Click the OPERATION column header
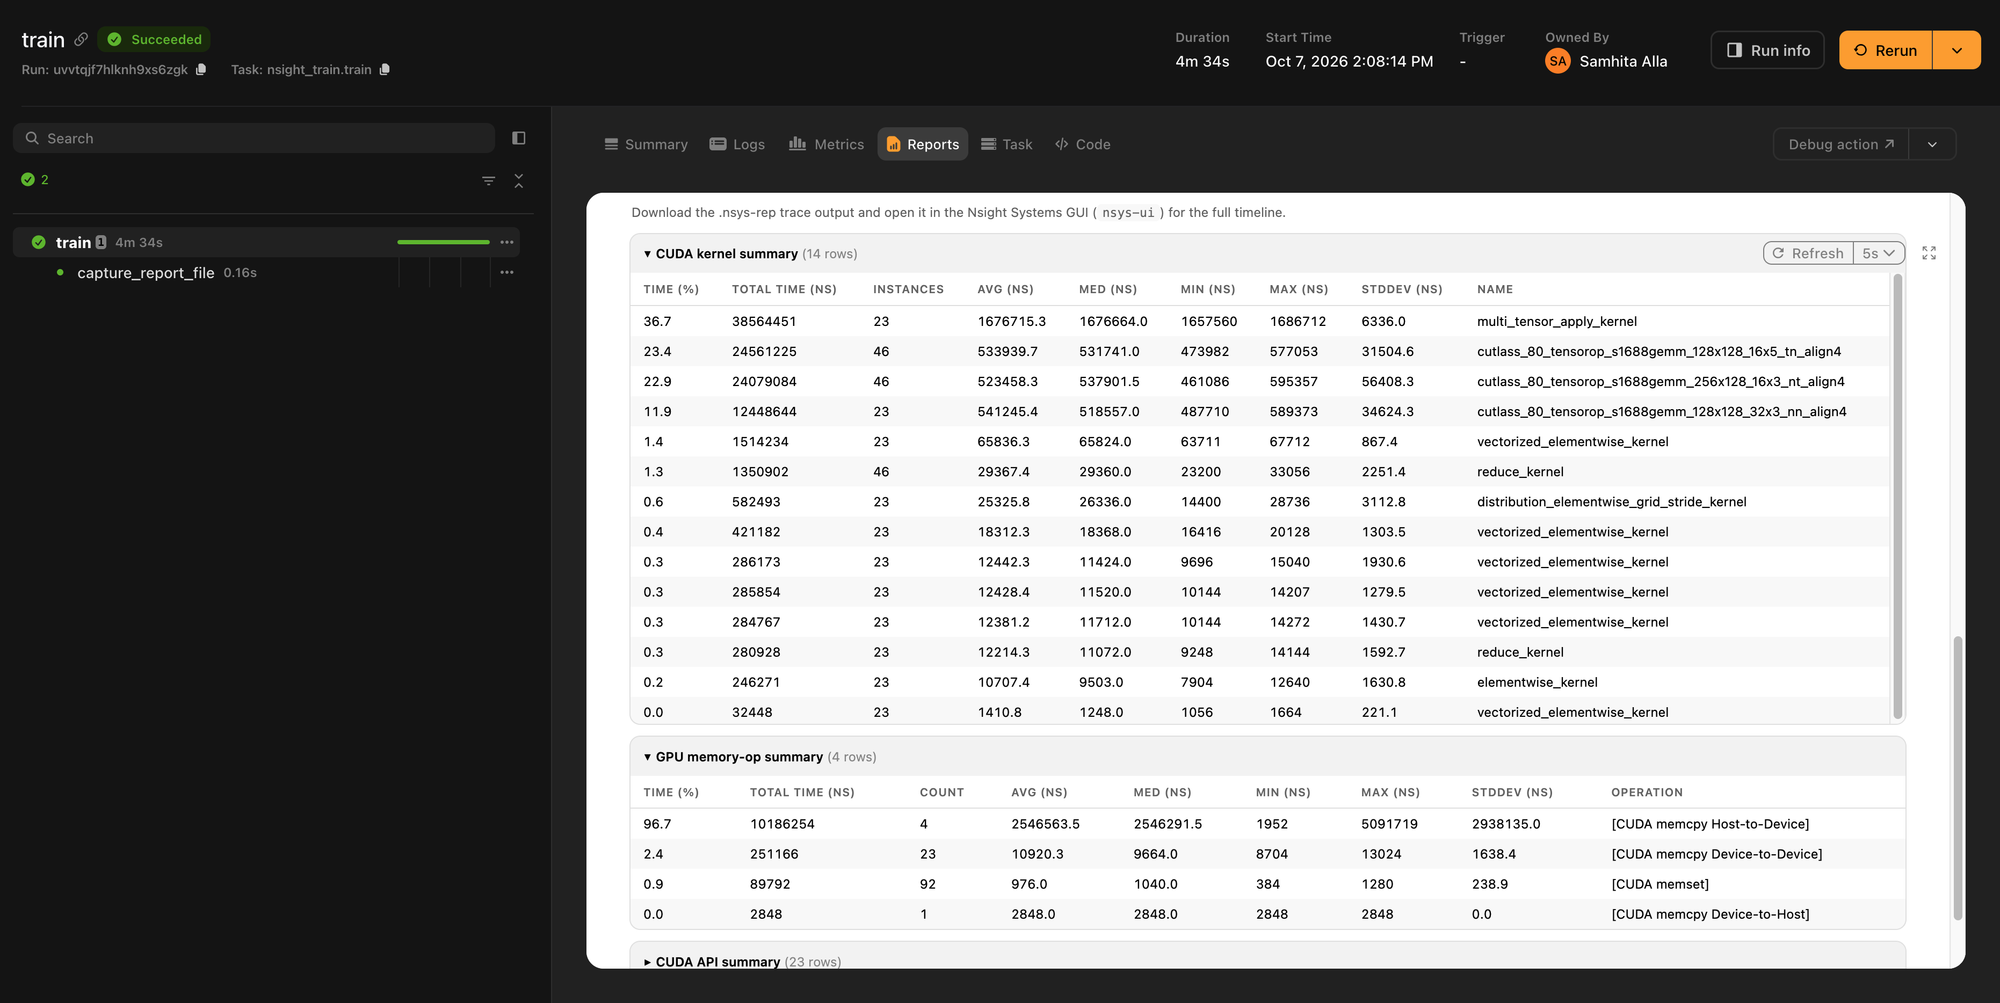The image size is (2000, 1003). [1647, 792]
